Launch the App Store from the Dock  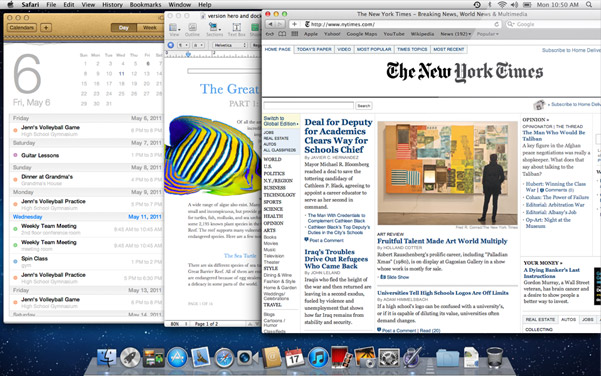[x=177, y=357]
